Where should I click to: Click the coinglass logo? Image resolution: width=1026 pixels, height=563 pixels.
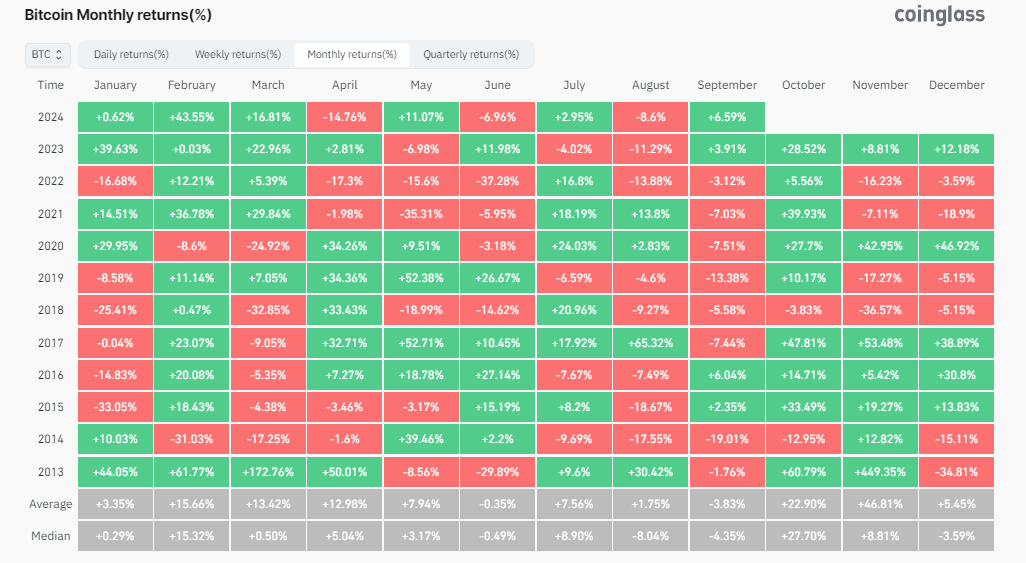[x=939, y=15]
